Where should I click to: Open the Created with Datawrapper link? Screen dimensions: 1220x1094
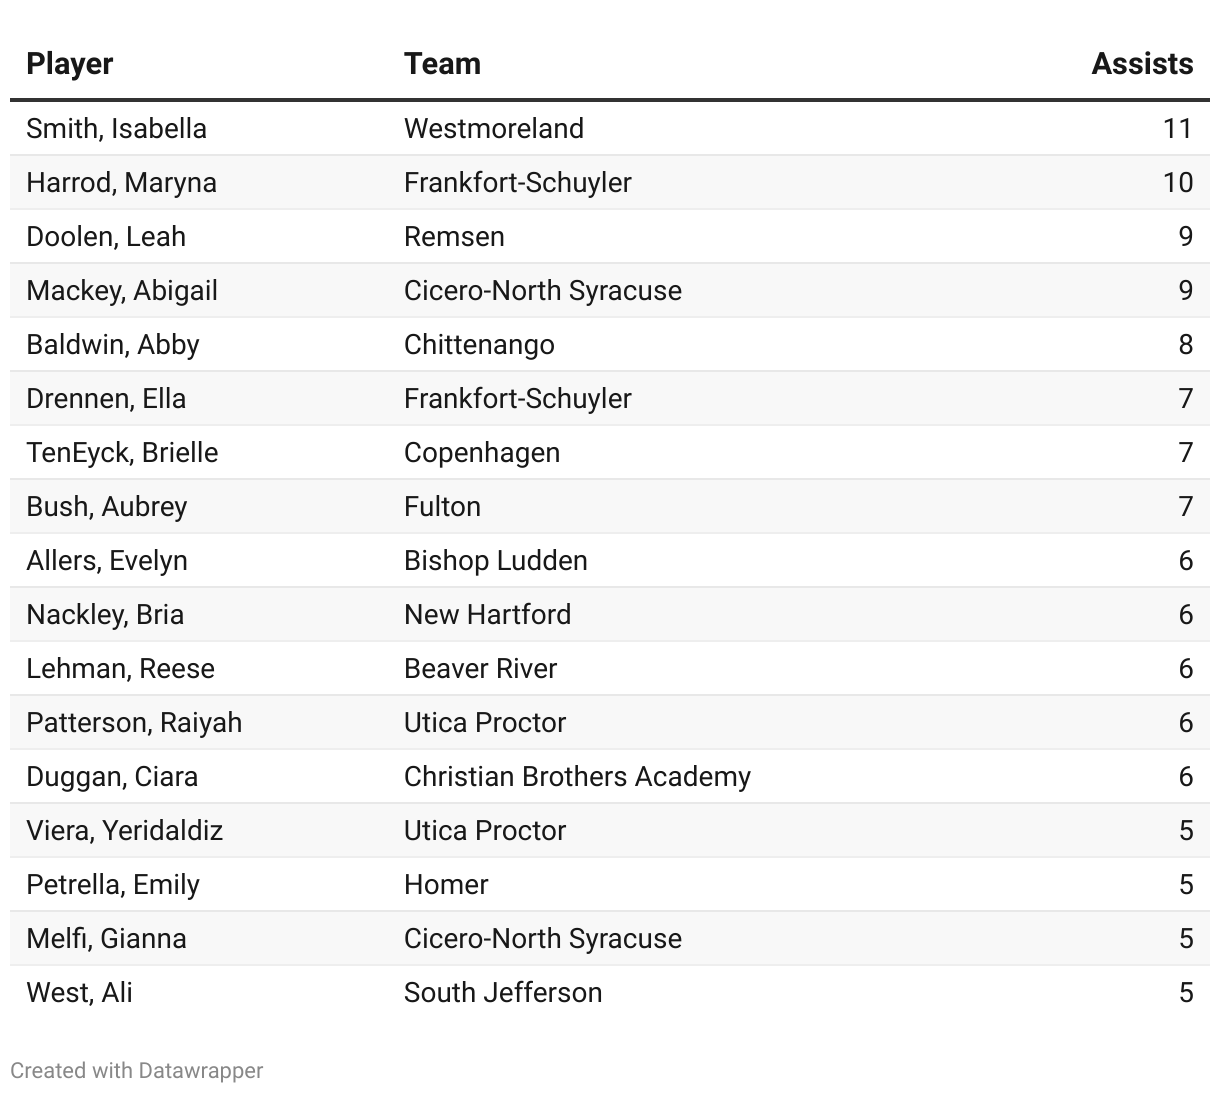[x=137, y=1070]
